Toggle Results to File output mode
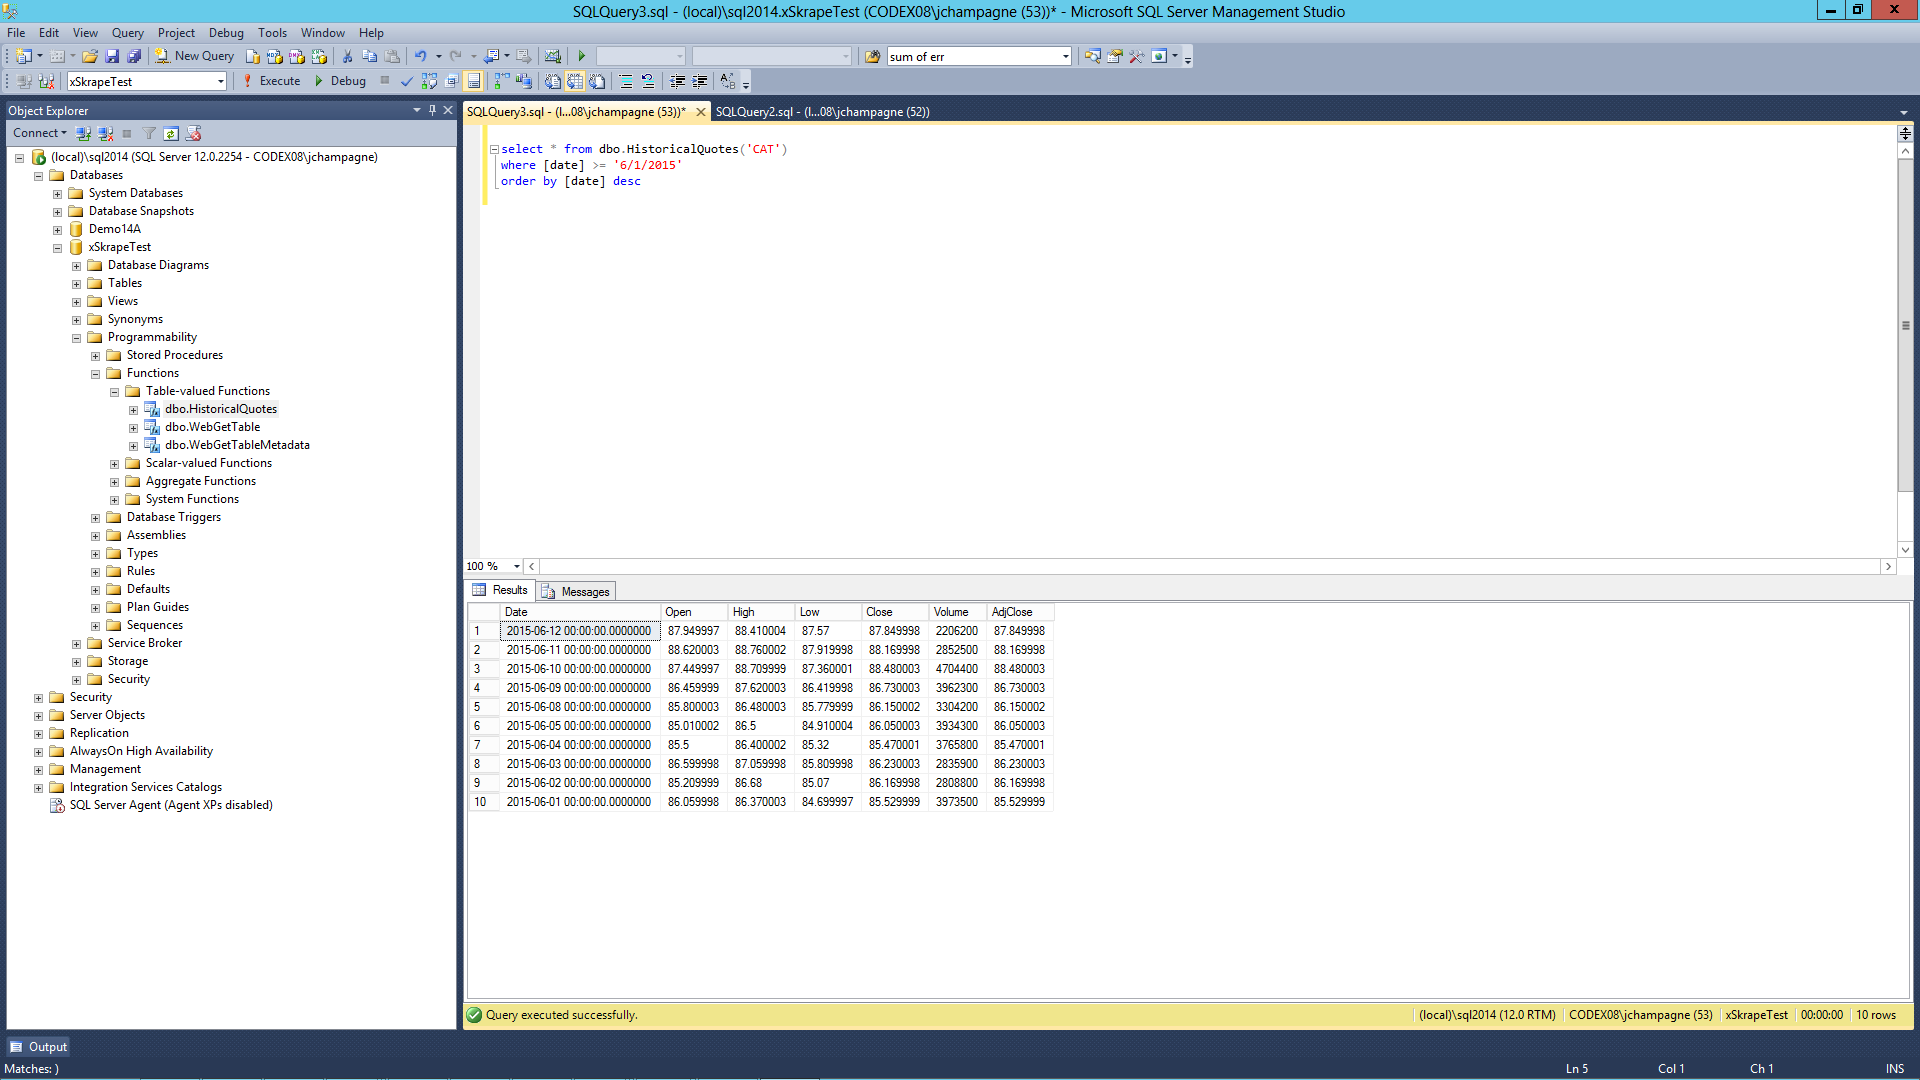This screenshot has width=1920, height=1080. coord(597,81)
